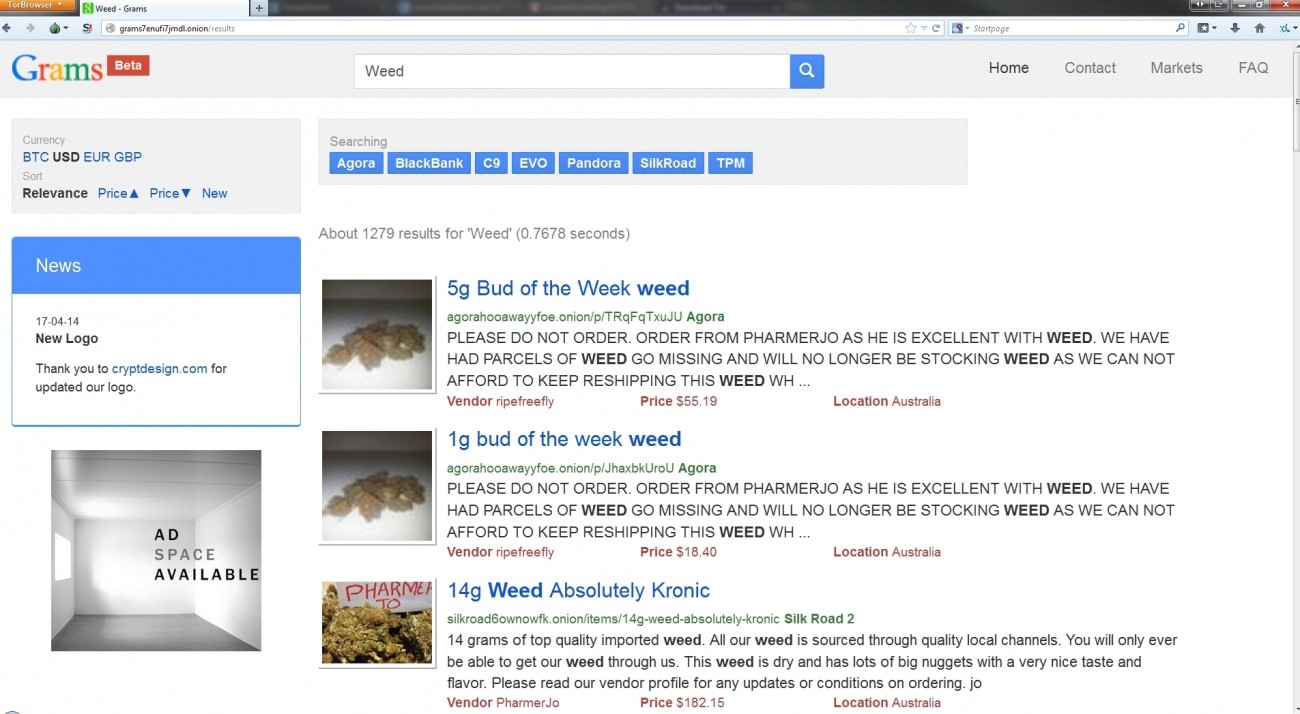Sort results by Price ascending
The width and height of the screenshot is (1300, 714).
(119, 193)
